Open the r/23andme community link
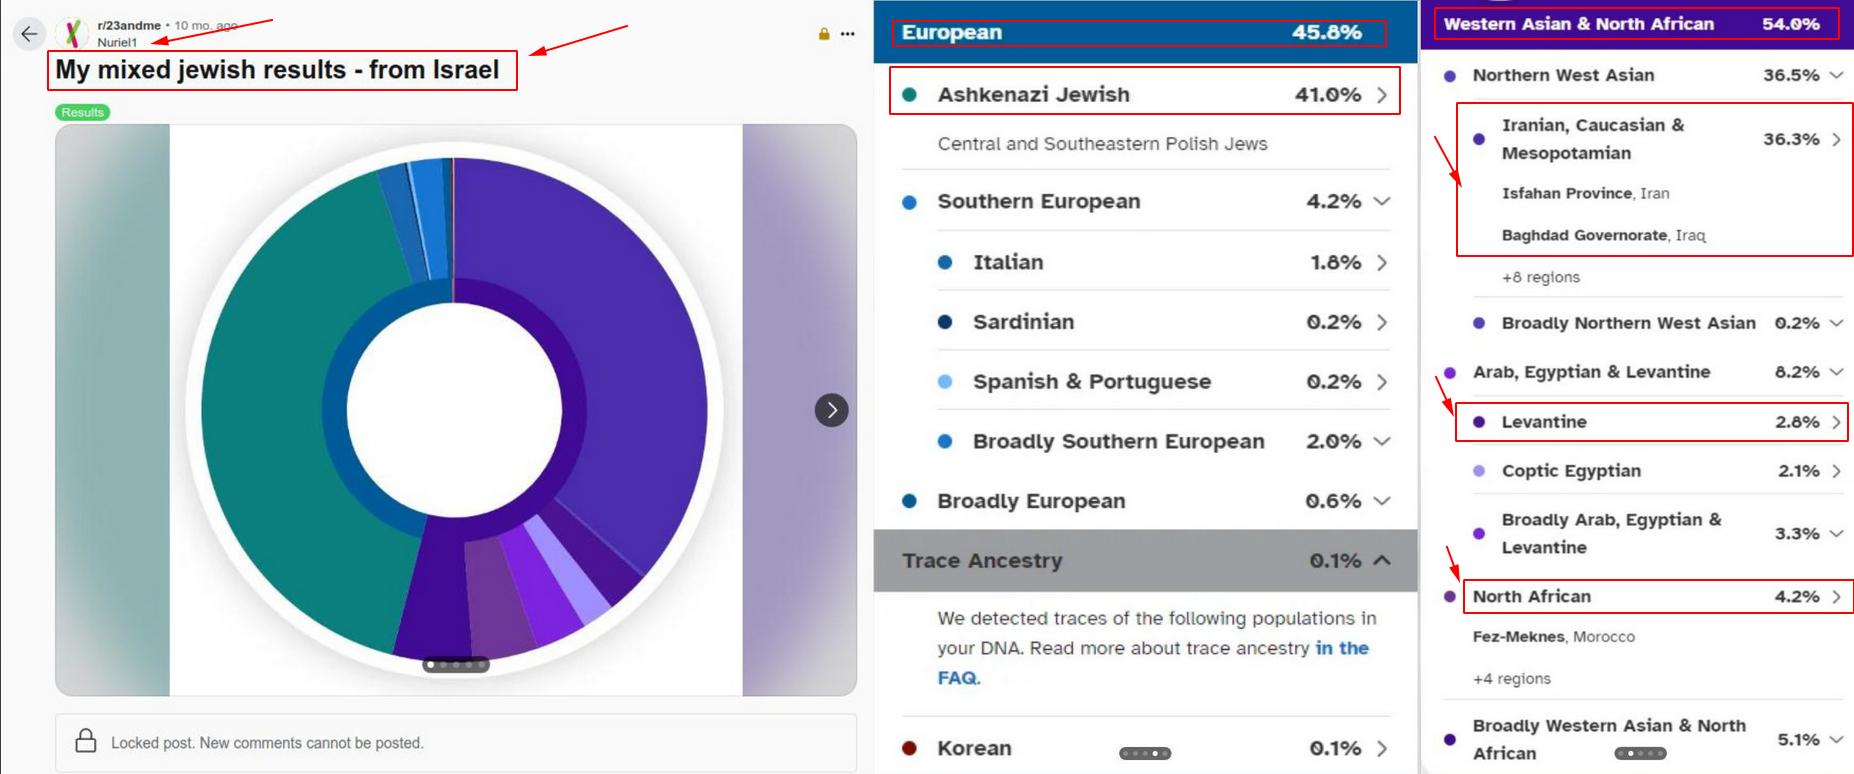The image size is (1854, 774). coord(129,25)
